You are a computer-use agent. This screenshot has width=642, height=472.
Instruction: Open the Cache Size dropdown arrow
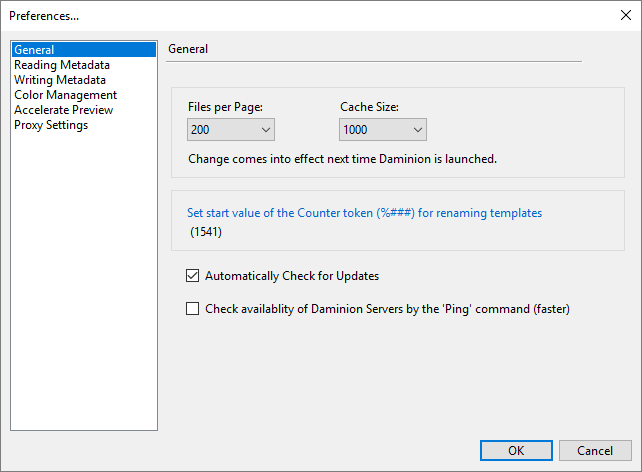417,130
